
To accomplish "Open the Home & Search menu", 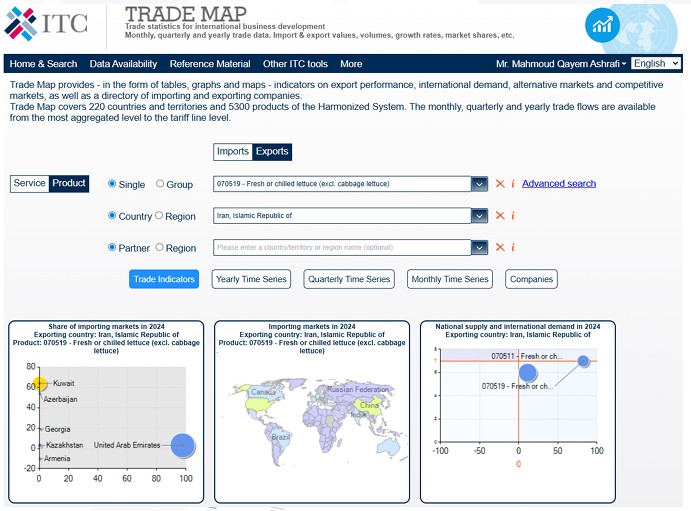I will [x=43, y=64].
